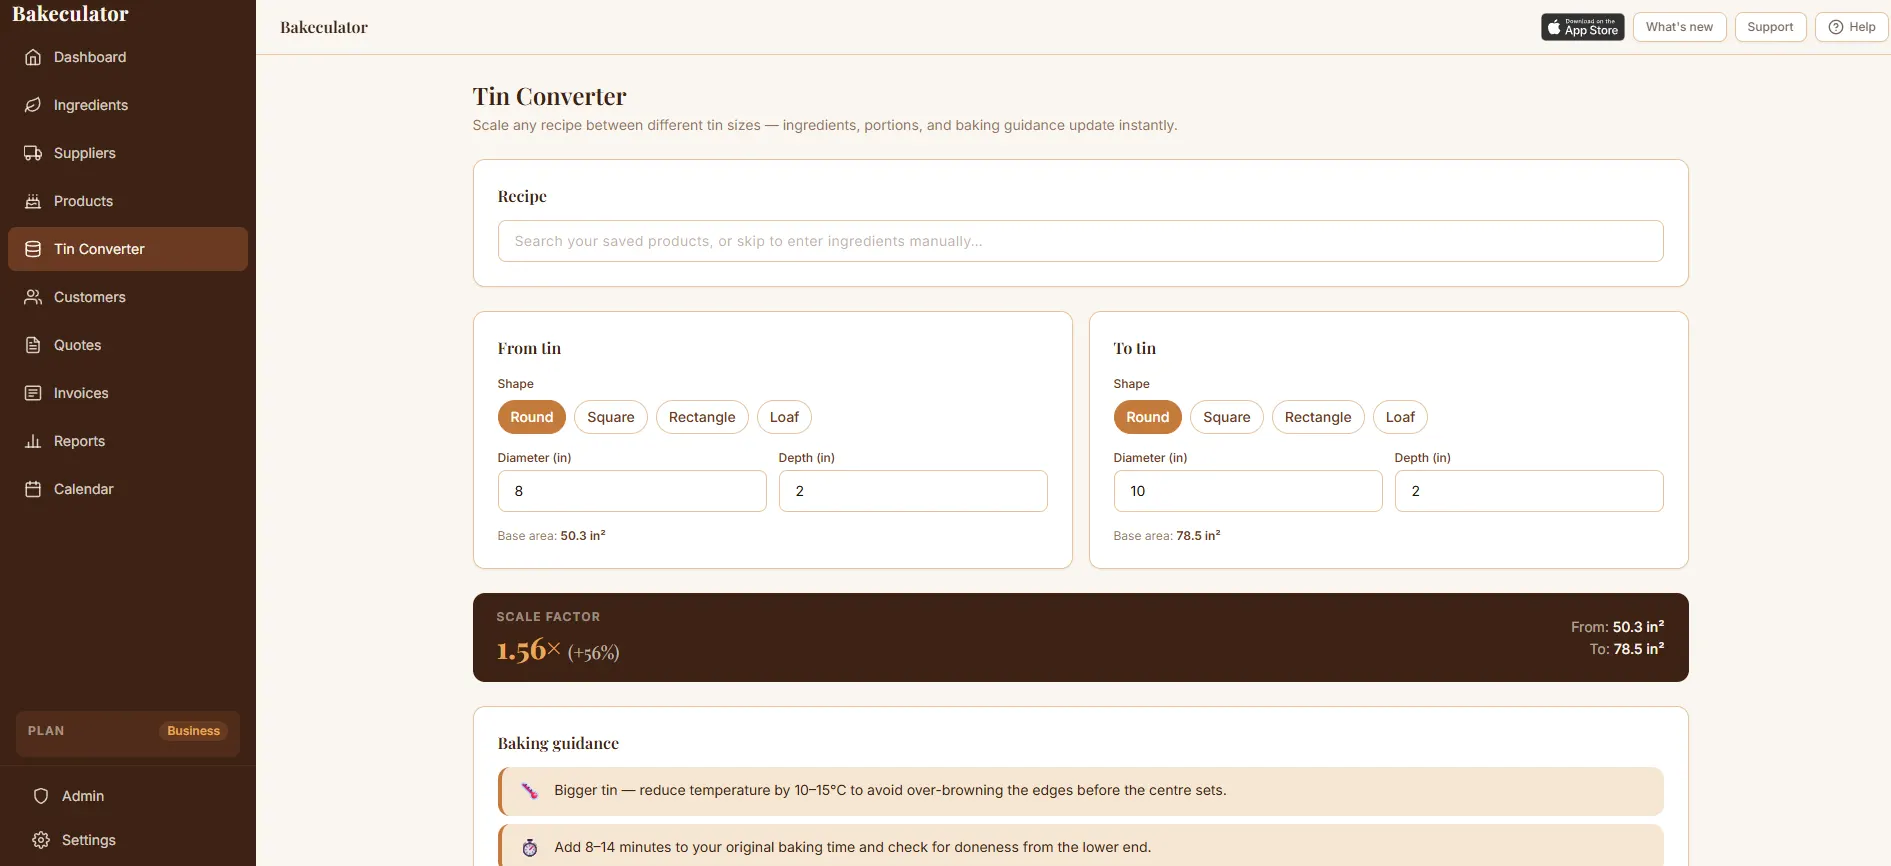Click the Ingredients leaf icon
This screenshot has height=866, width=1891.
click(x=33, y=105)
